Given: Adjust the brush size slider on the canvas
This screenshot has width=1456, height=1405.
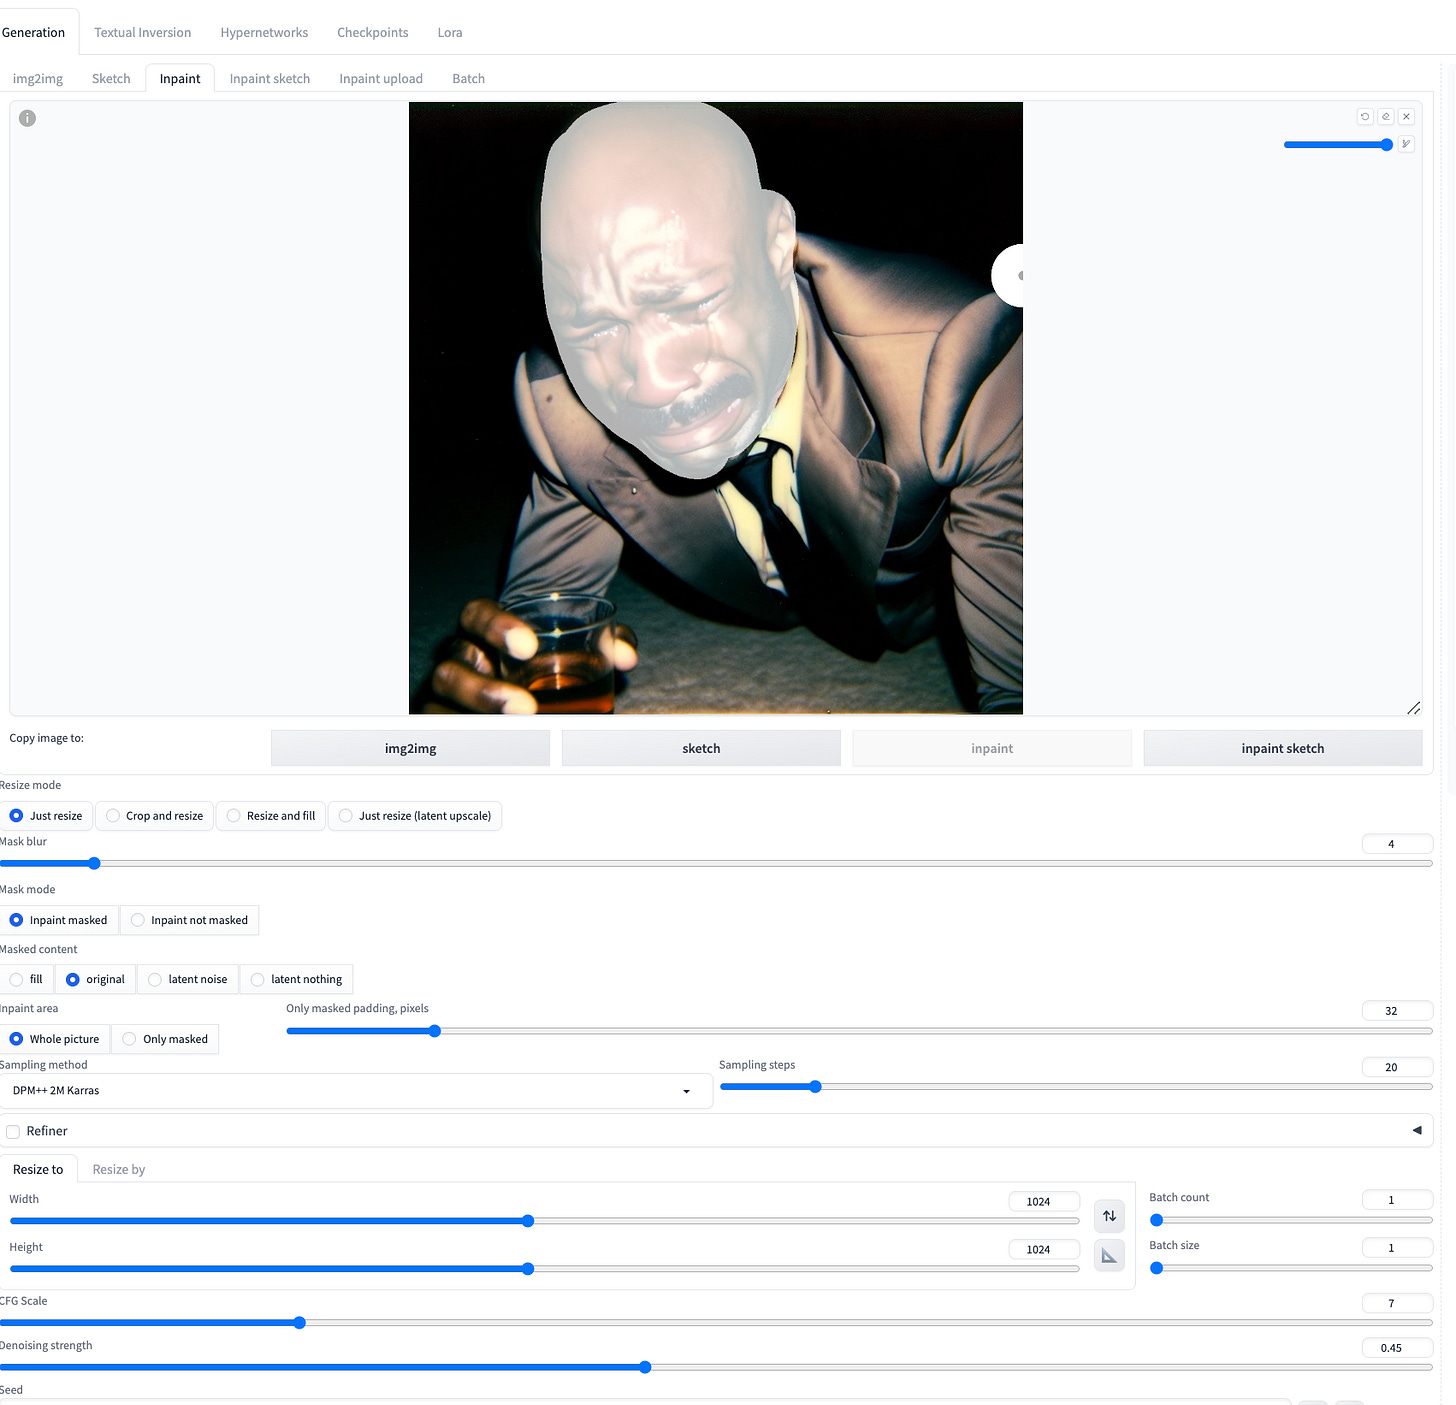Looking at the screenshot, I should (1338, 145).
